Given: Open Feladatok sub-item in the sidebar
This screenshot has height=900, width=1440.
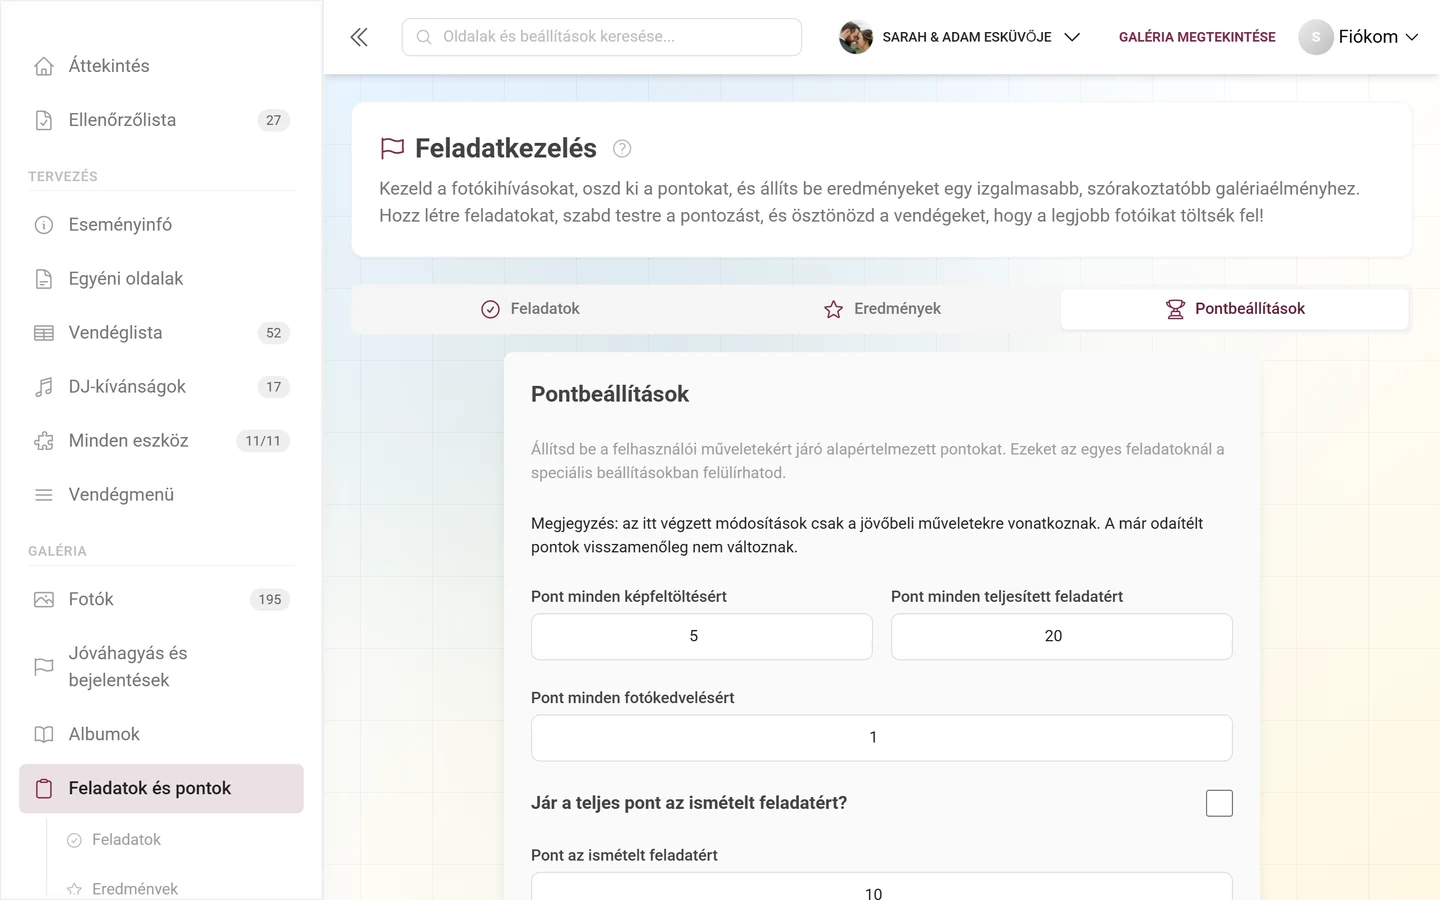Looking at the screenshot, I should point(126,840).
